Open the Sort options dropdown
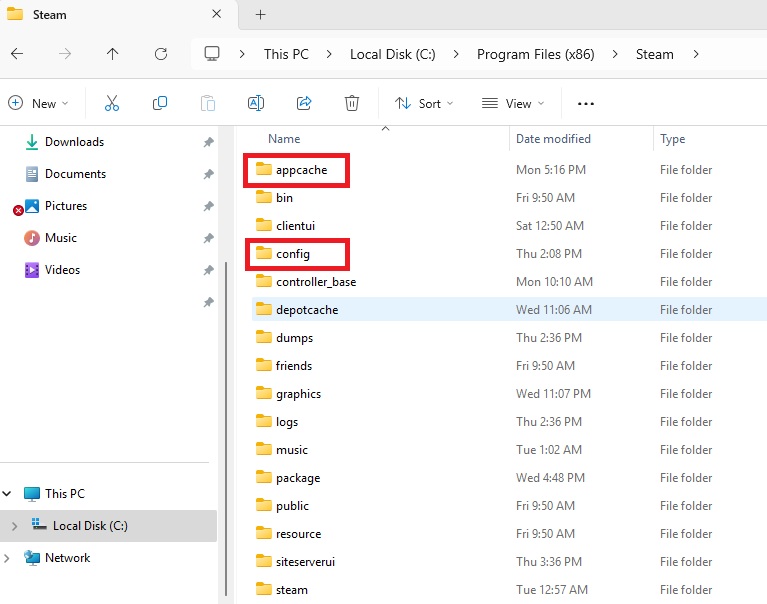The width and height of the screenshot is (767, 604). [x=424, y=104]
